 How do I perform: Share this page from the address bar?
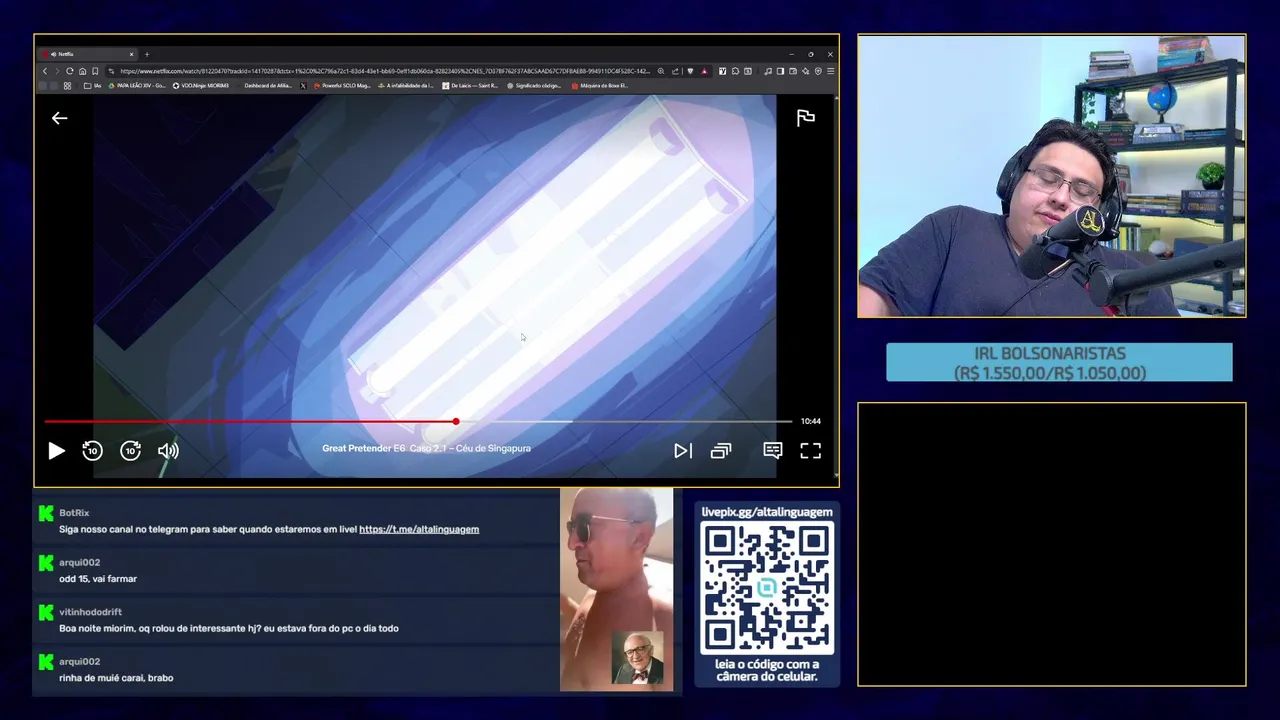coord(675,71)
